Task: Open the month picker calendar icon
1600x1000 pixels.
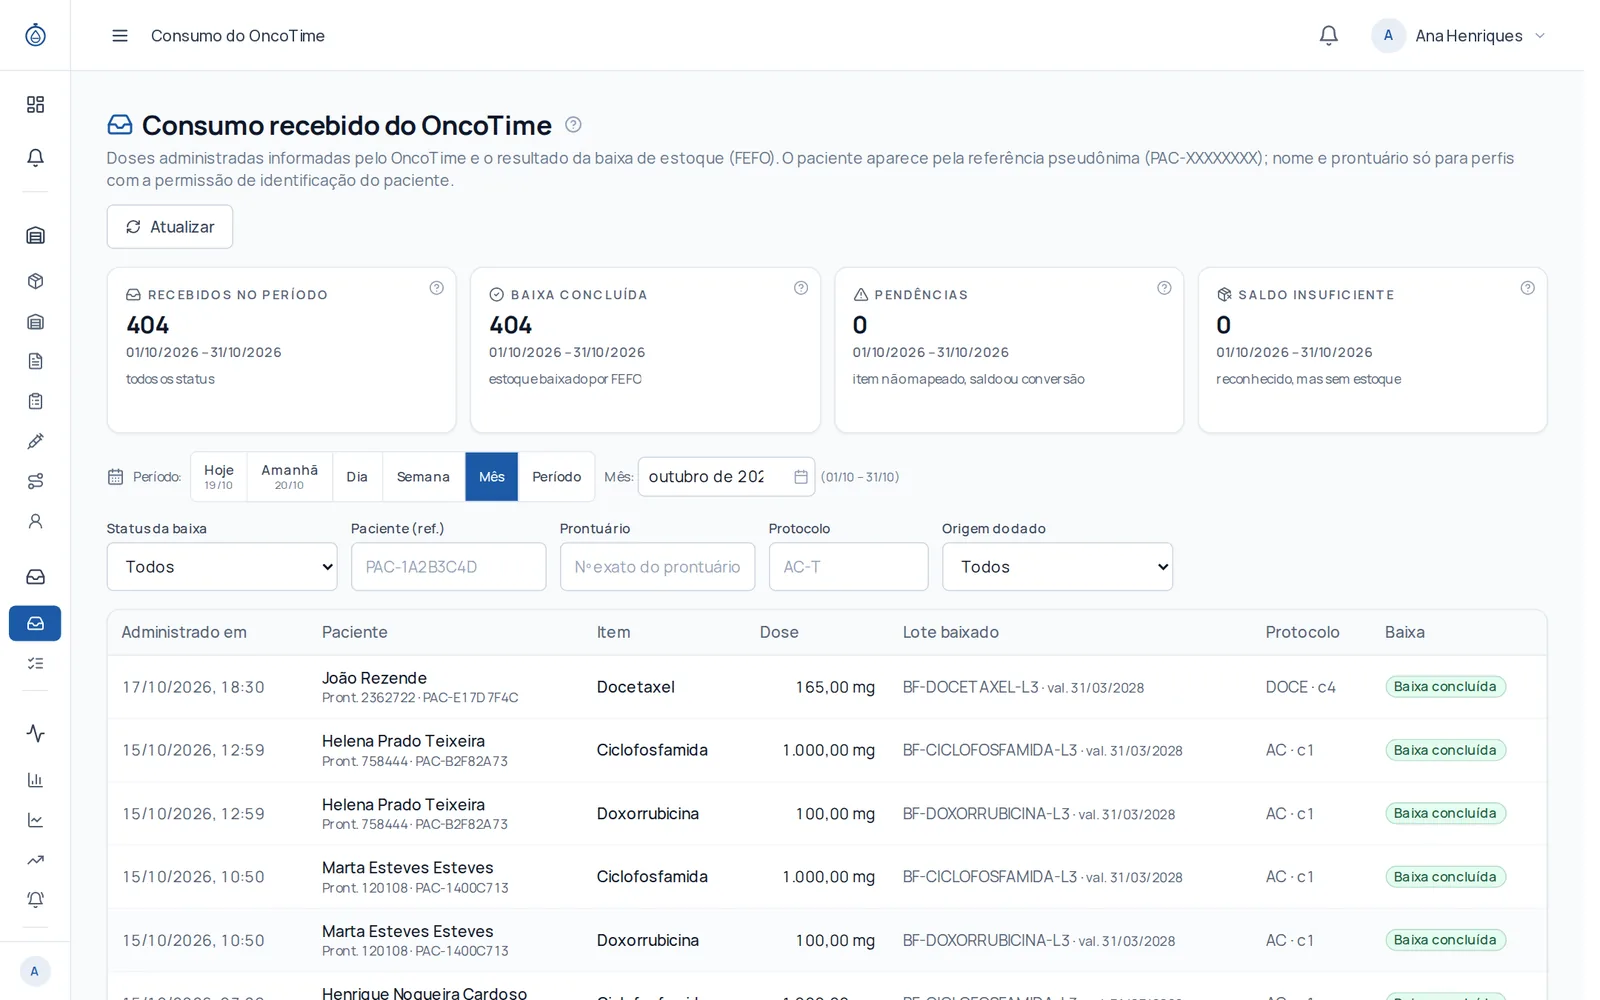Action: 800,477
